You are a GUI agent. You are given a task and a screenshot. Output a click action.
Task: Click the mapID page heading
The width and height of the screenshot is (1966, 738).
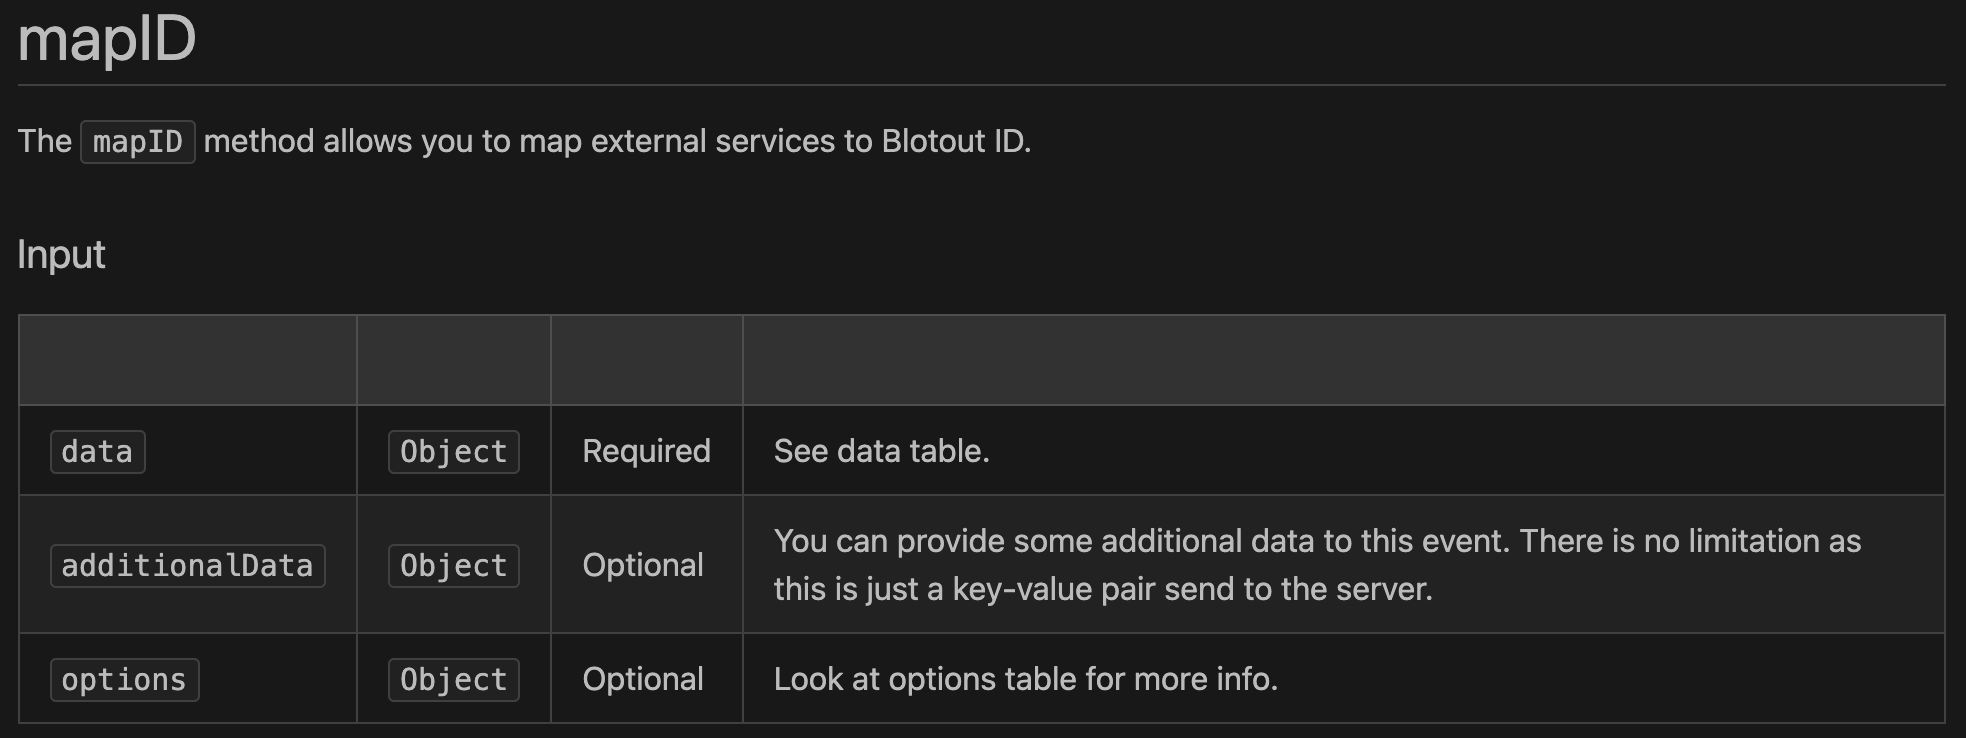click(107, 40)
